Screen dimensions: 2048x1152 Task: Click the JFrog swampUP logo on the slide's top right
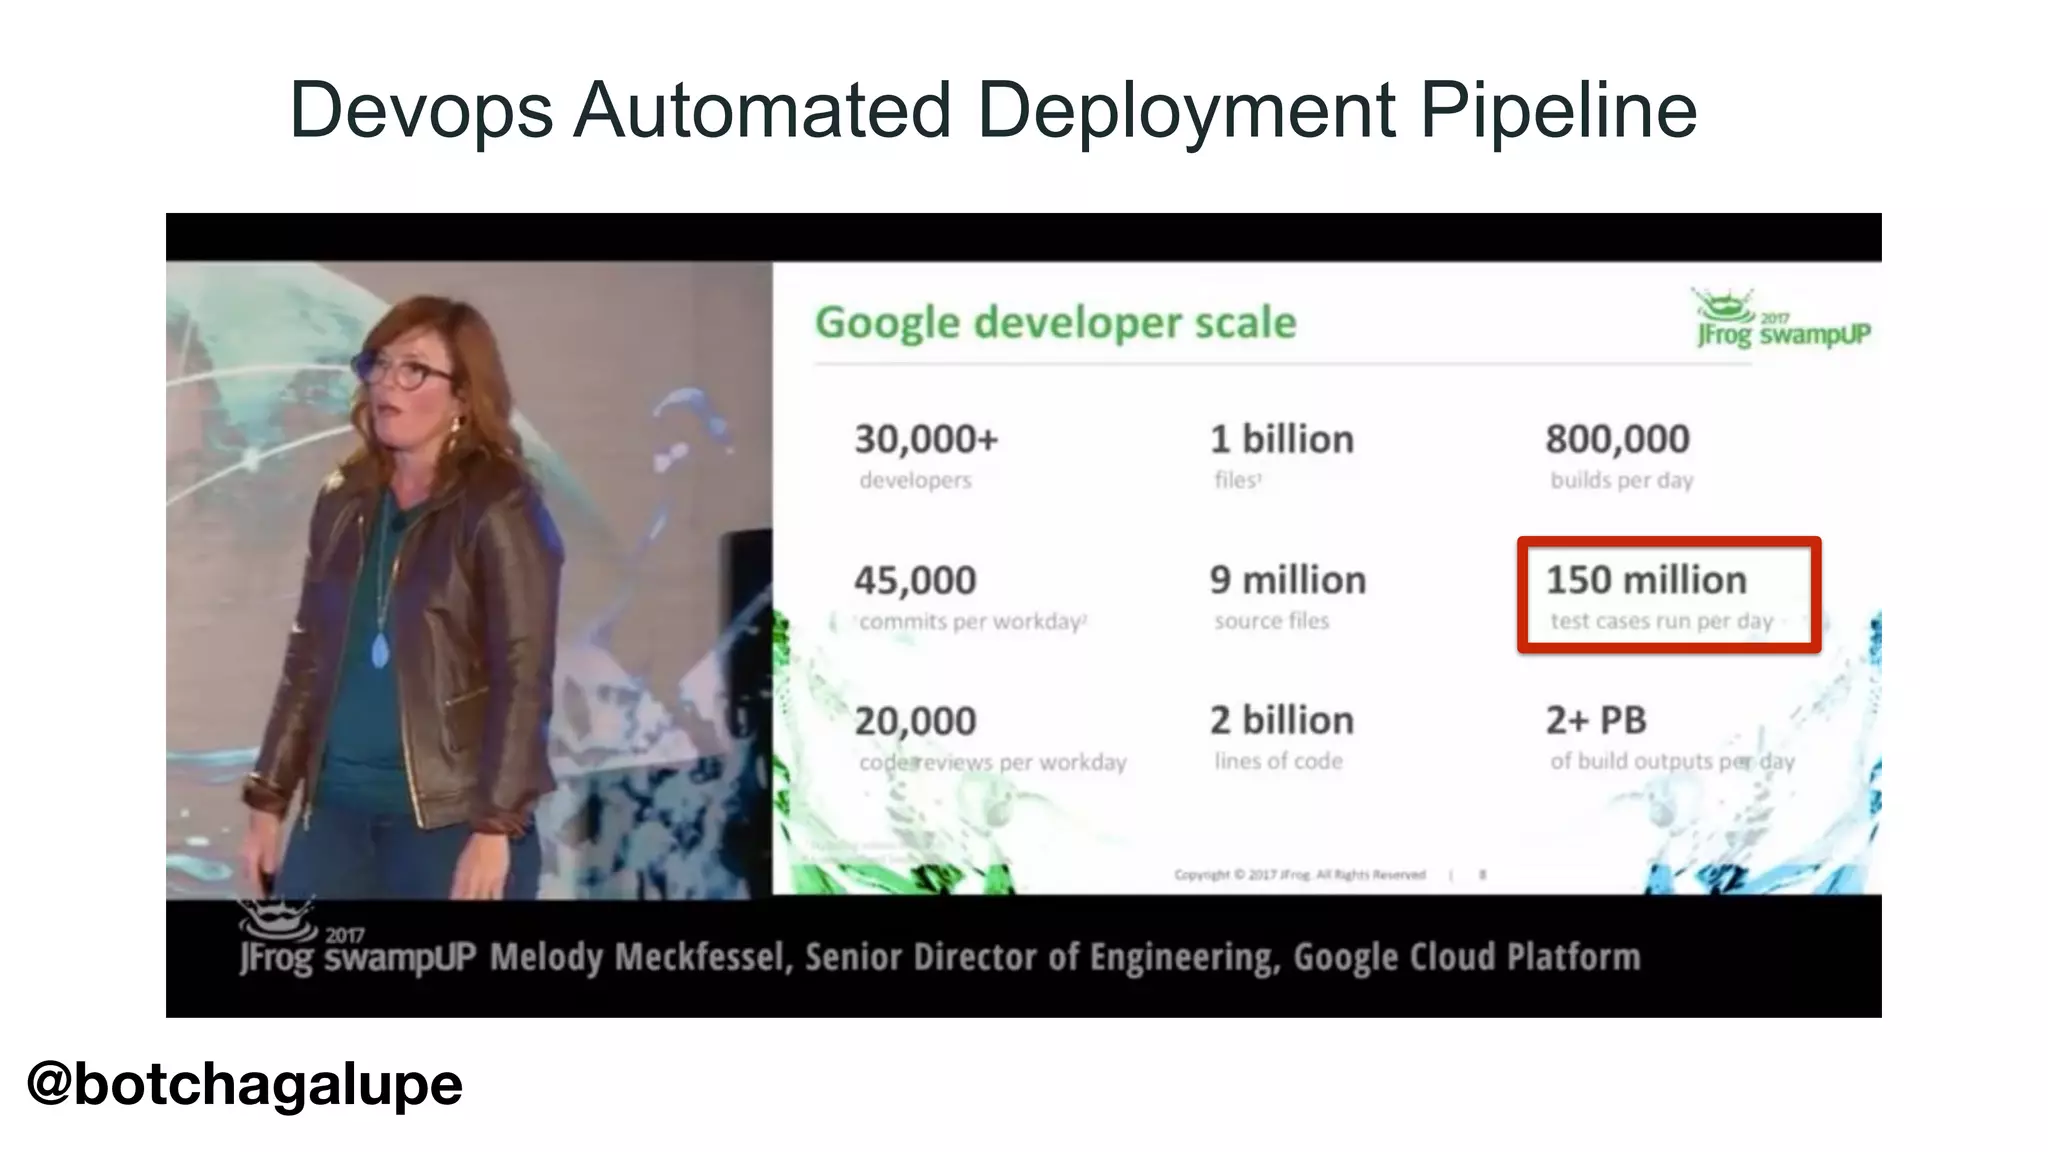tap(1783, 319)
